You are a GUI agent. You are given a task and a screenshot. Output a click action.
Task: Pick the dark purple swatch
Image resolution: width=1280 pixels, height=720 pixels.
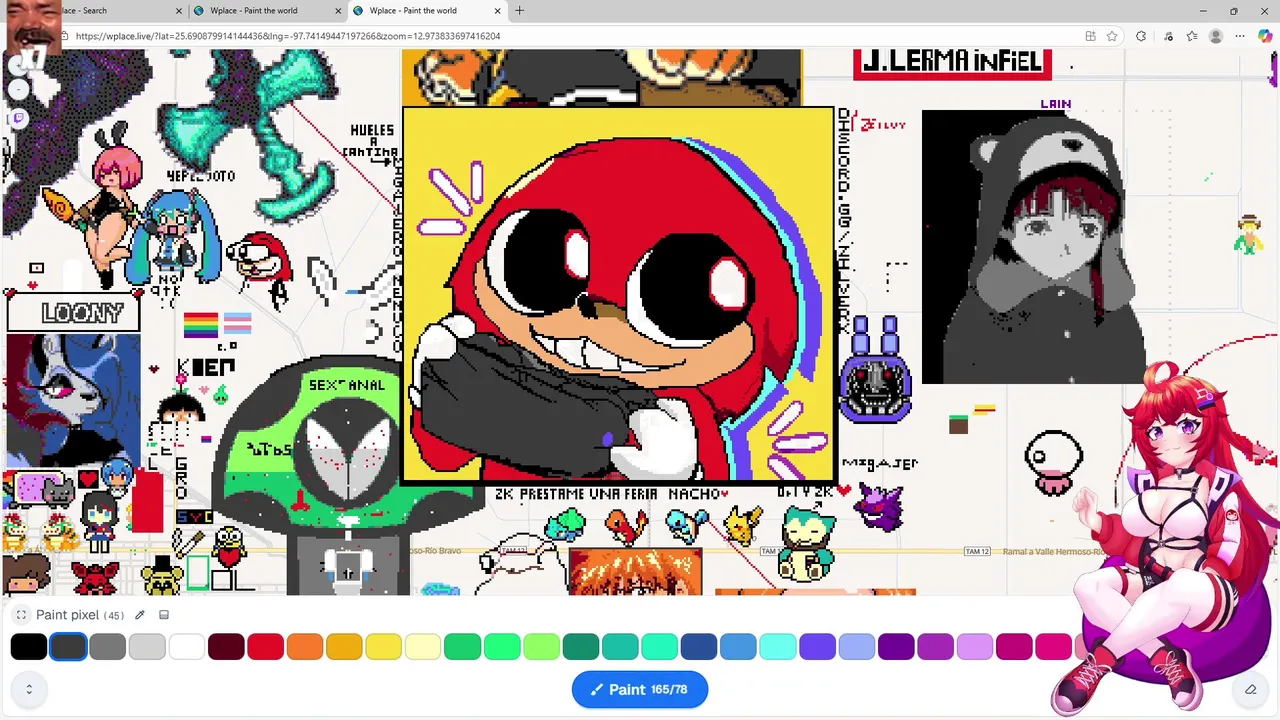pyautogui.click(x=896, y=647)
